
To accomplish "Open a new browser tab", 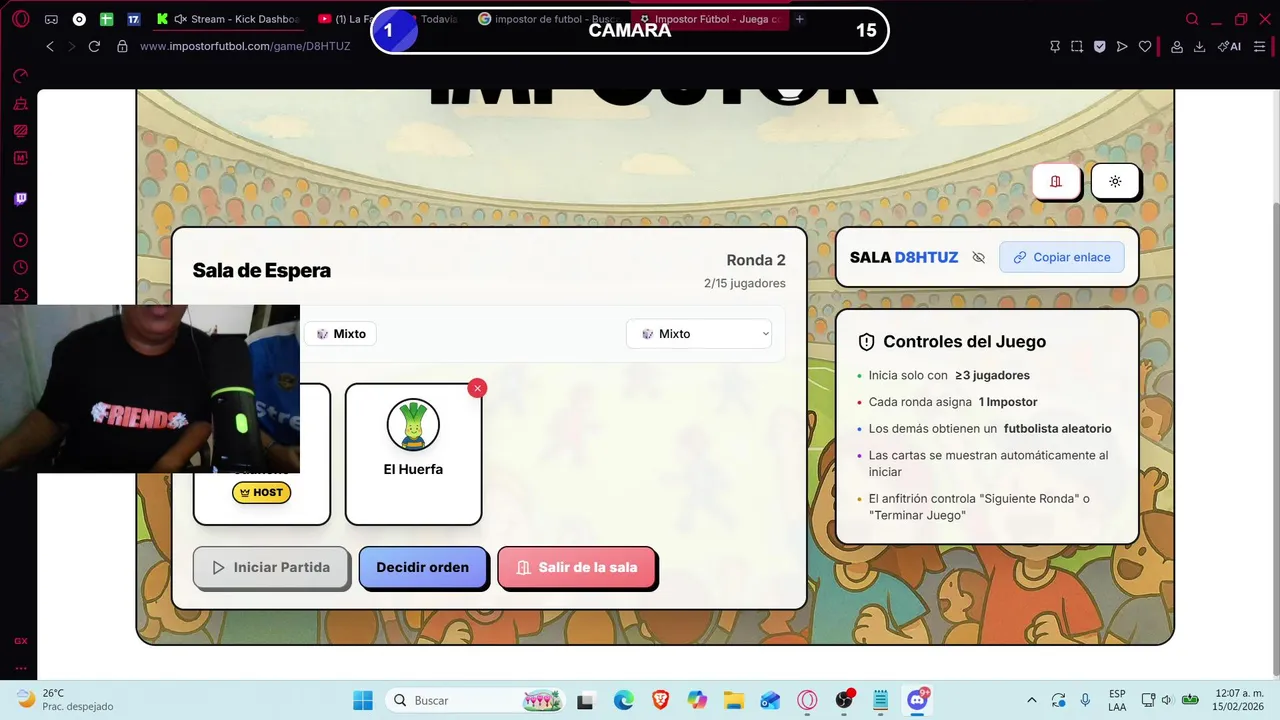I will pos(799,19).
